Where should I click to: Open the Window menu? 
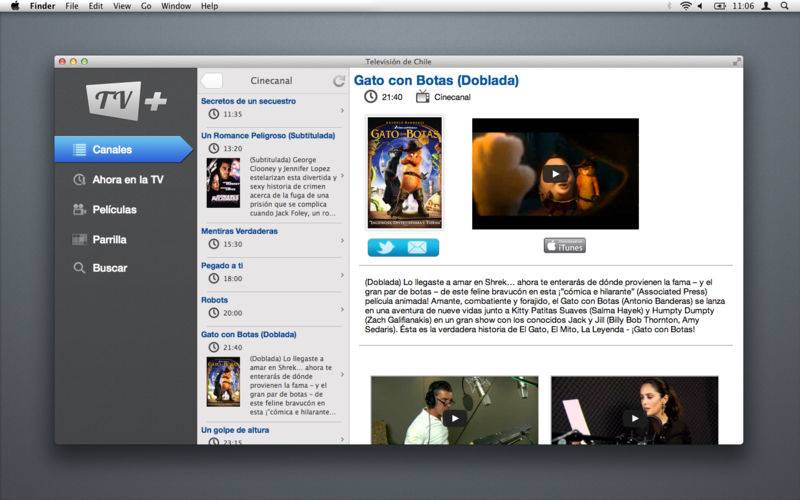[176, 6]
